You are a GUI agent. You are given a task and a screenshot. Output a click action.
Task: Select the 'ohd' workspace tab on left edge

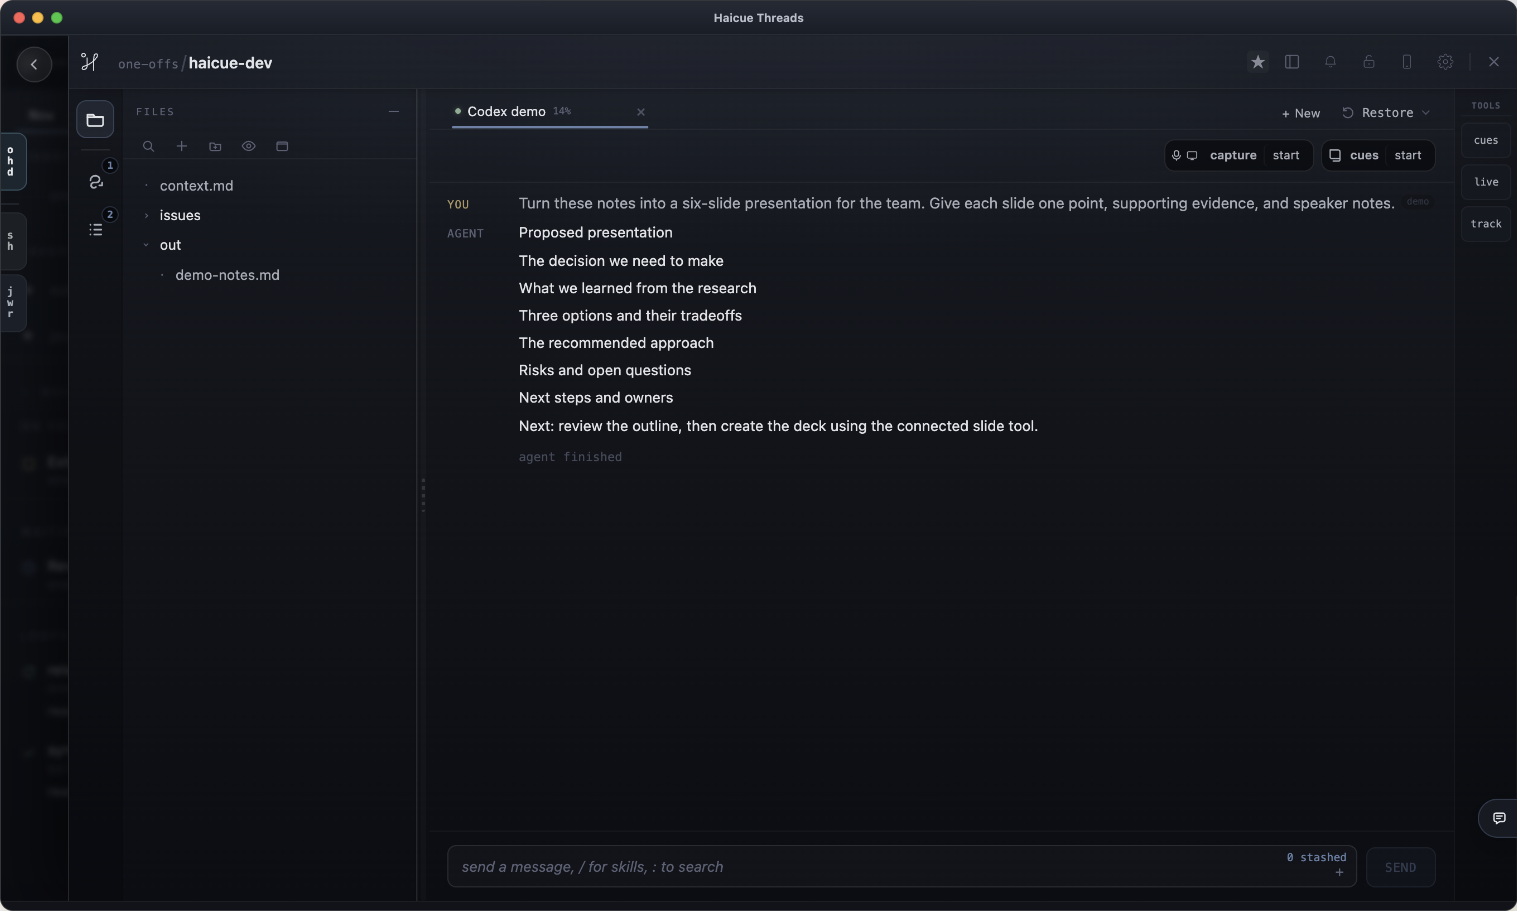tap(12, 162)
